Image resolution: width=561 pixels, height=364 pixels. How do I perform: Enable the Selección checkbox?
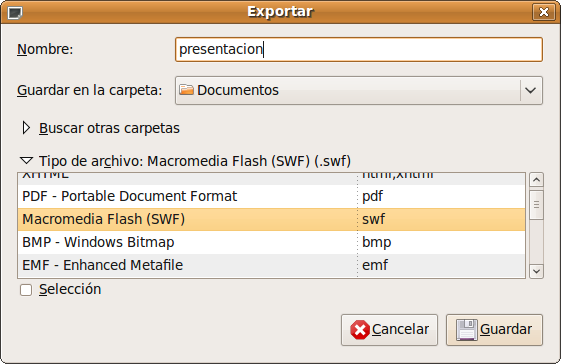coord(26,290)
